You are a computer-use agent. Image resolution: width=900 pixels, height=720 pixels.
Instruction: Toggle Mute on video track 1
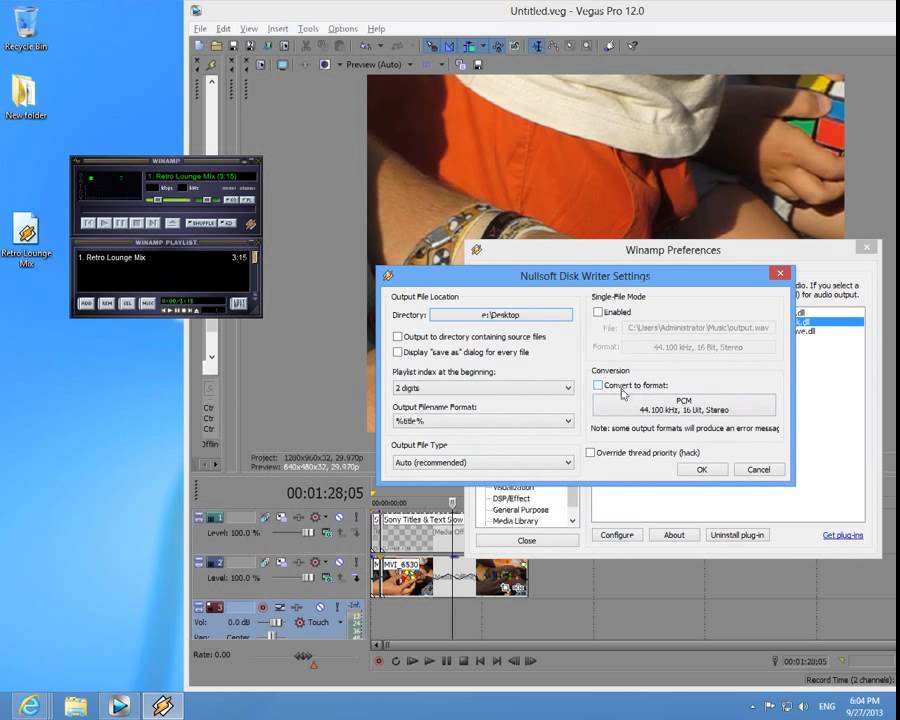coord(339,517)
